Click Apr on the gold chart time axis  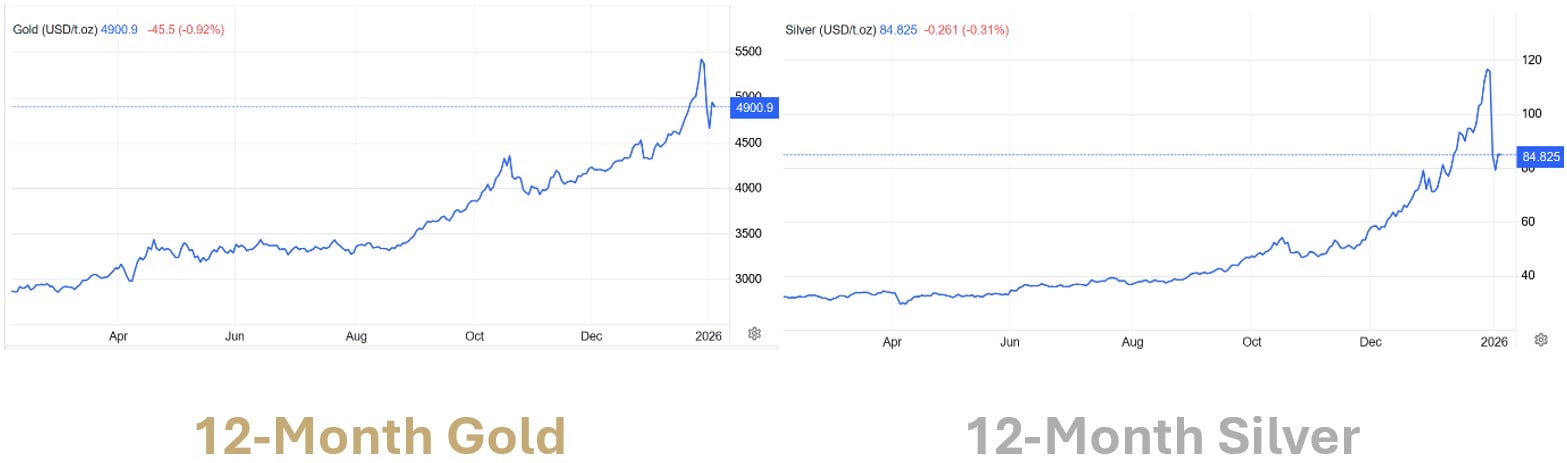click(119, 337)
